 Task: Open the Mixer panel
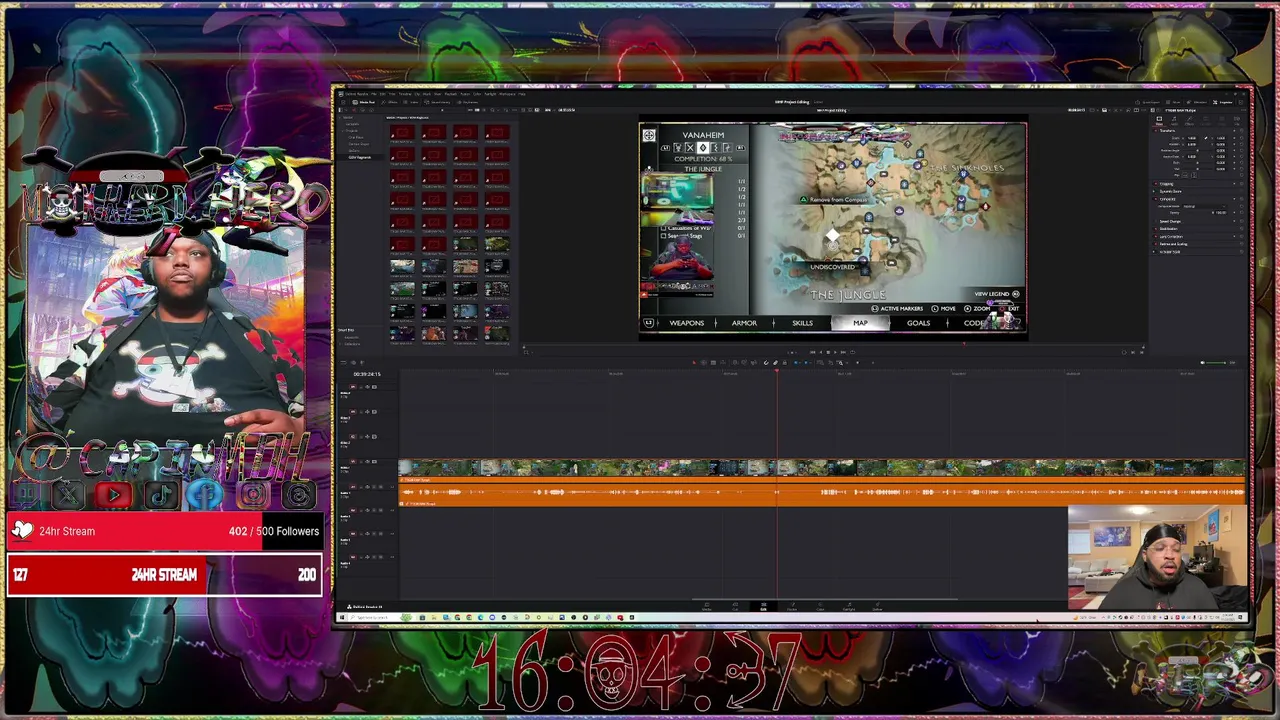(x=1173, y=102)
